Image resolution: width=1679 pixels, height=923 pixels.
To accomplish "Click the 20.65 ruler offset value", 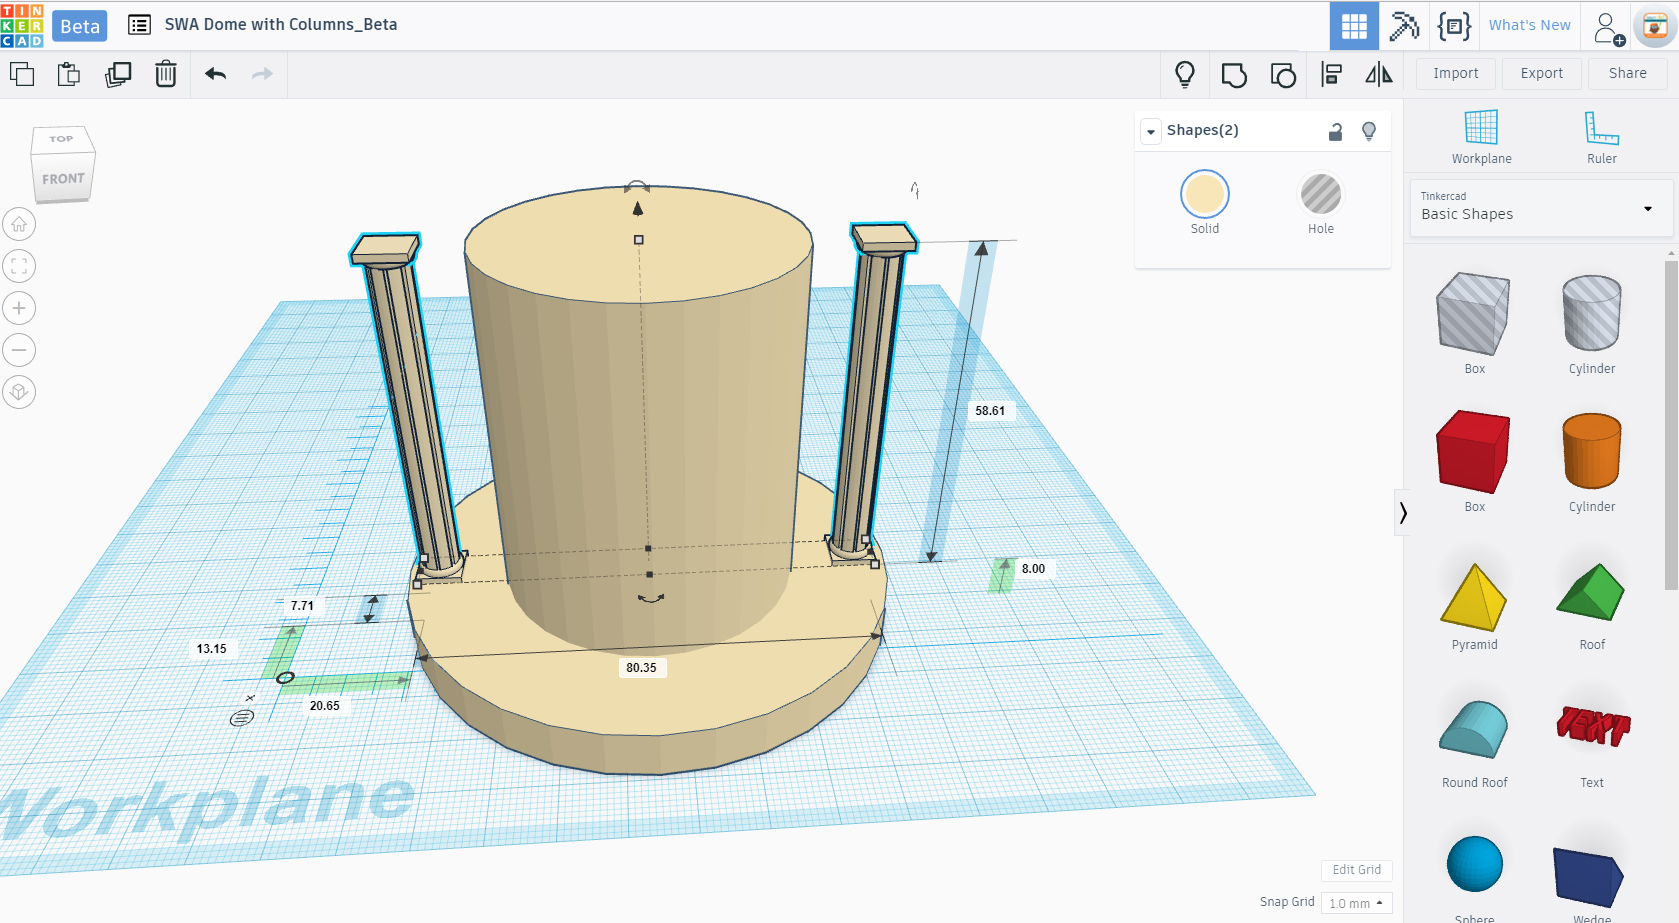I will coord(324,706).
